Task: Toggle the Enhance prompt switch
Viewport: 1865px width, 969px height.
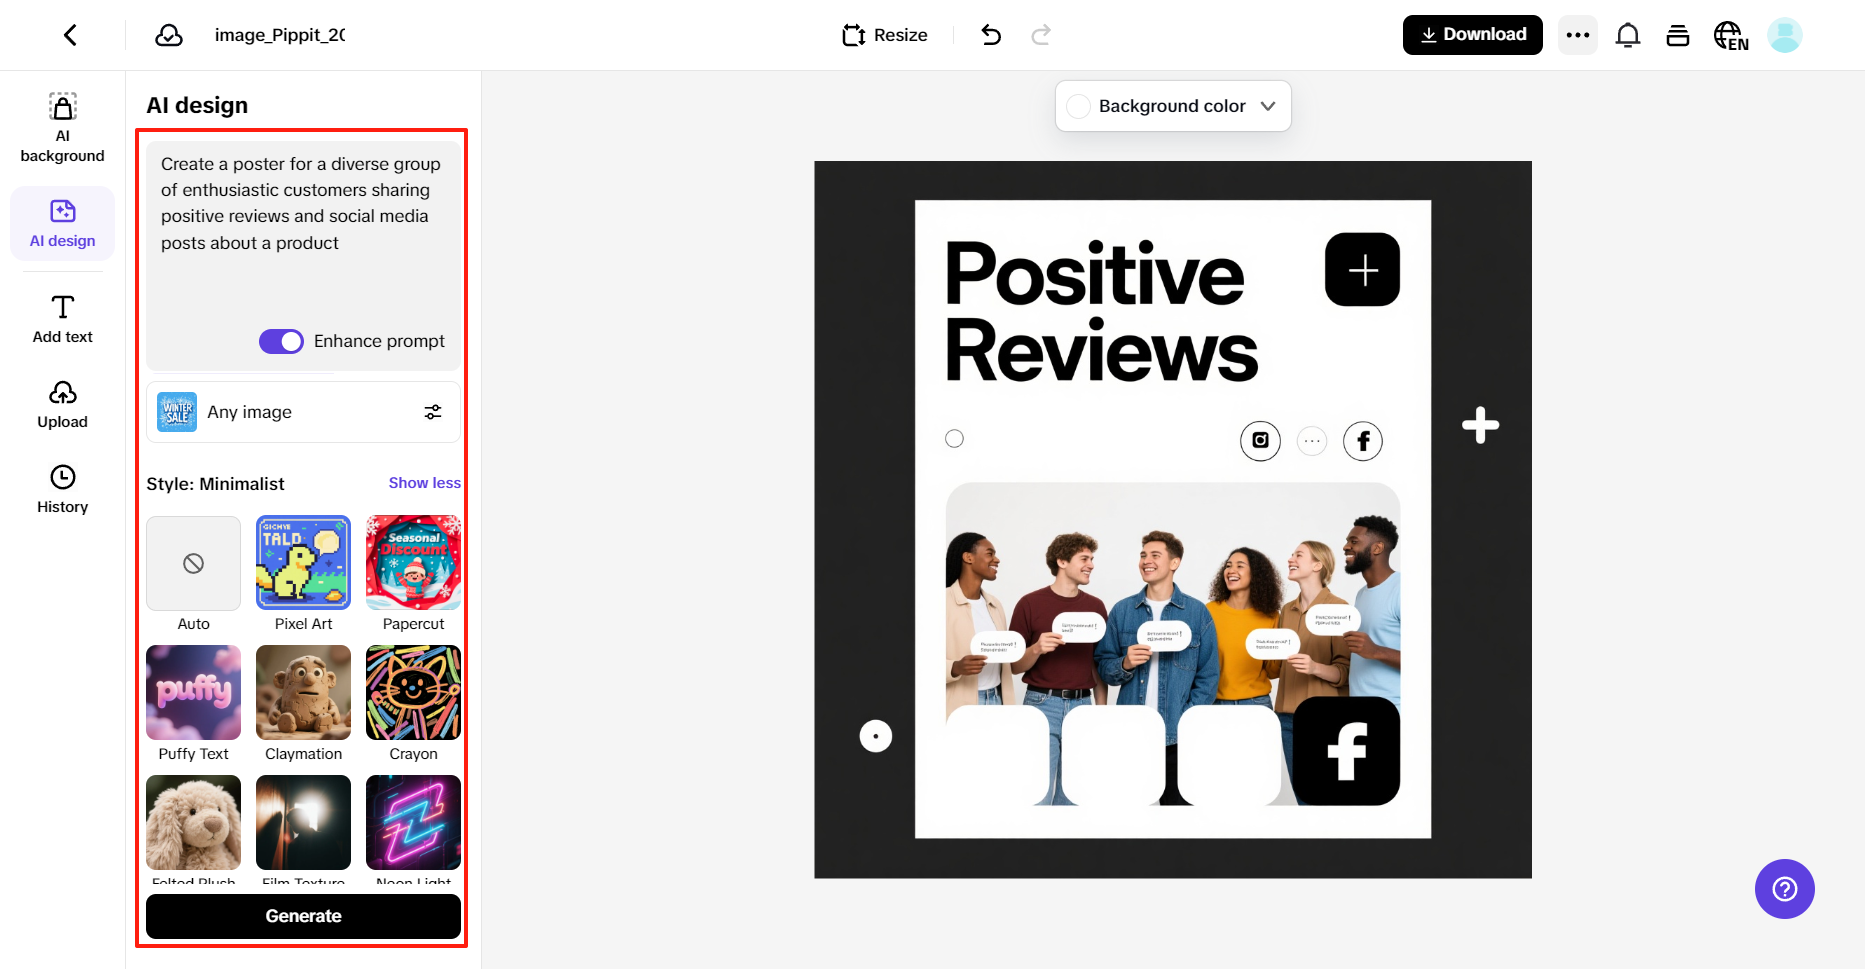Action: coord(281,341)
